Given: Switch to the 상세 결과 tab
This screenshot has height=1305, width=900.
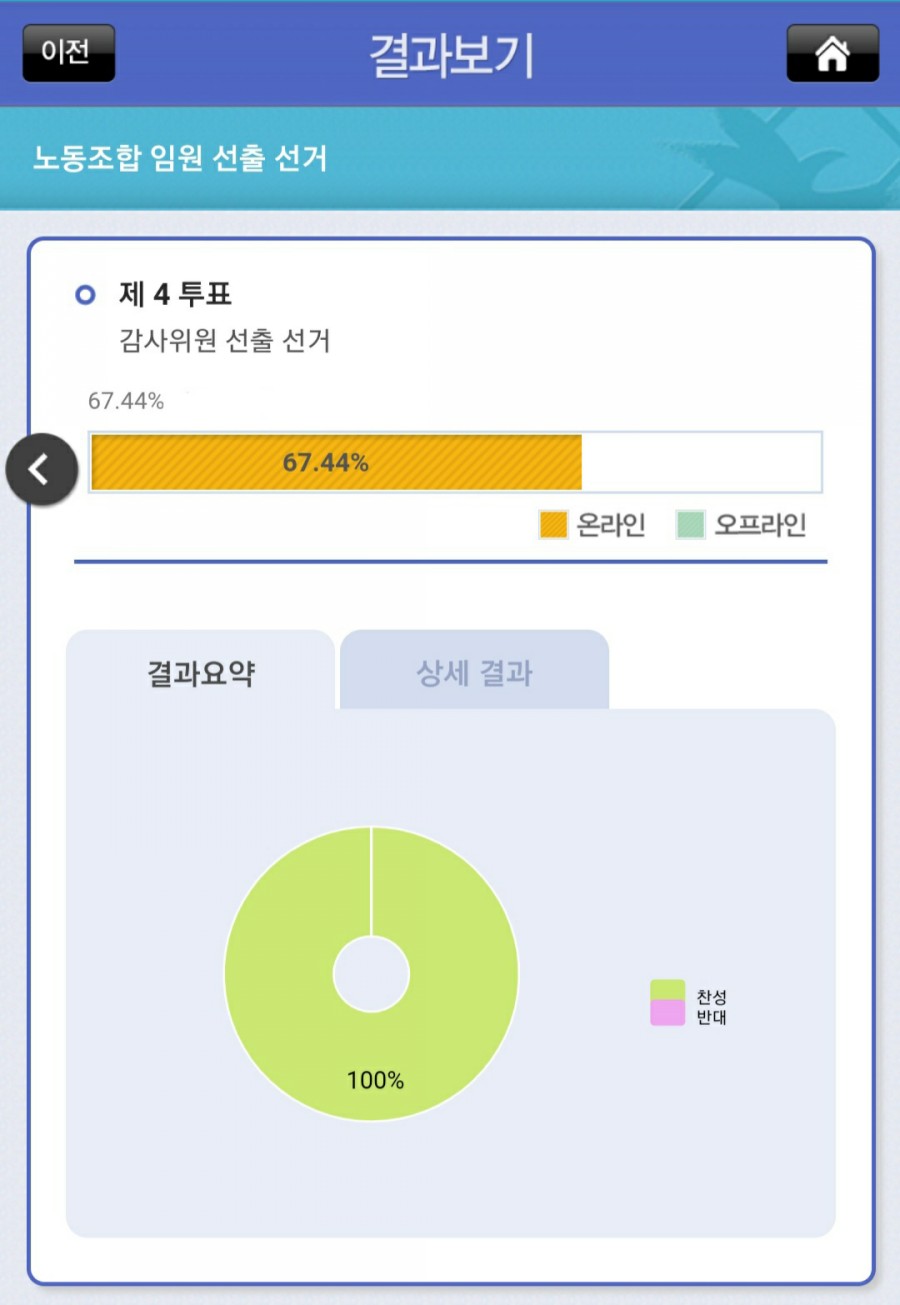Looking at the screenshot, I should (474, 673).
